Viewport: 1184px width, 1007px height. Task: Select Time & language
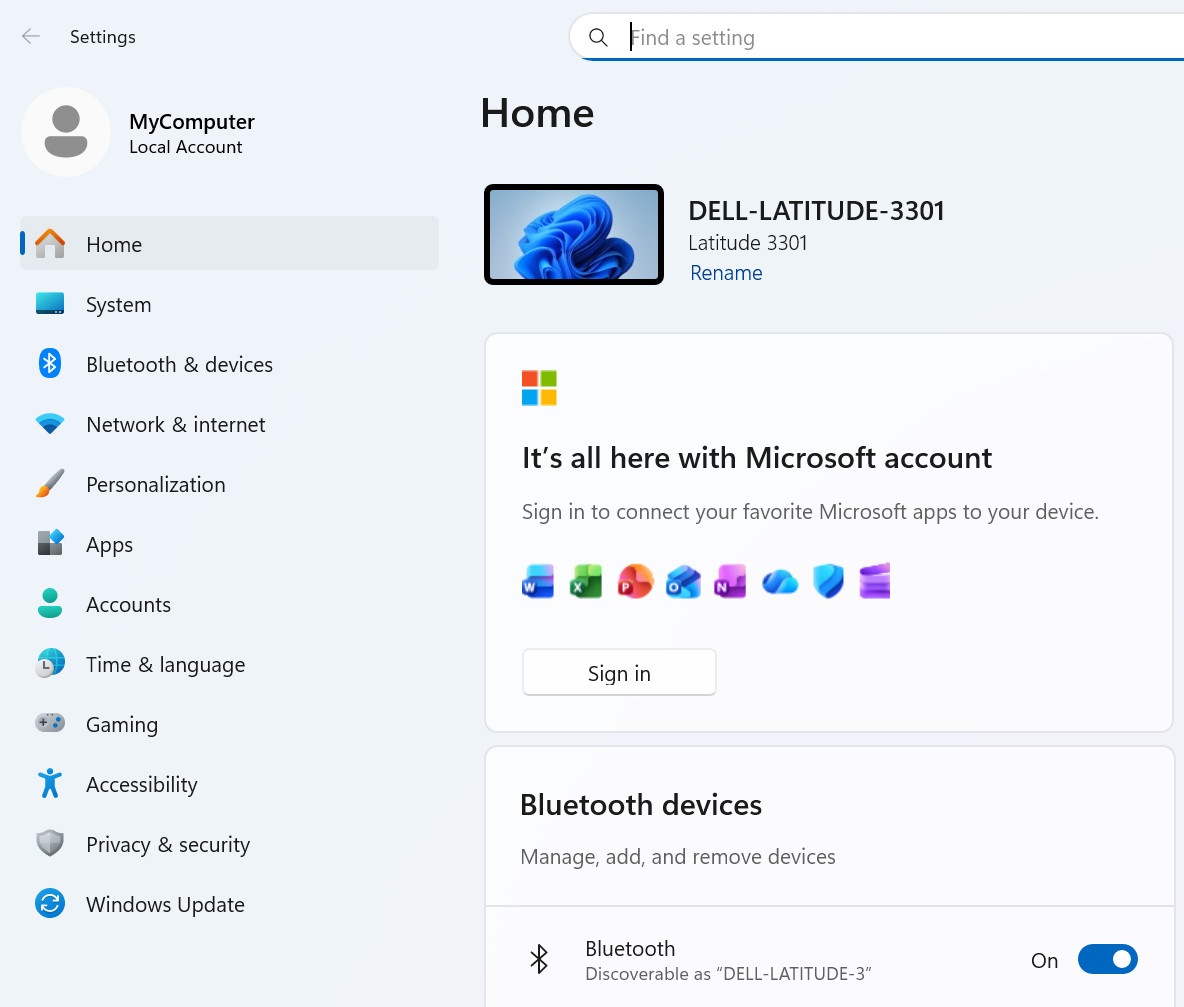coord(229,664)
